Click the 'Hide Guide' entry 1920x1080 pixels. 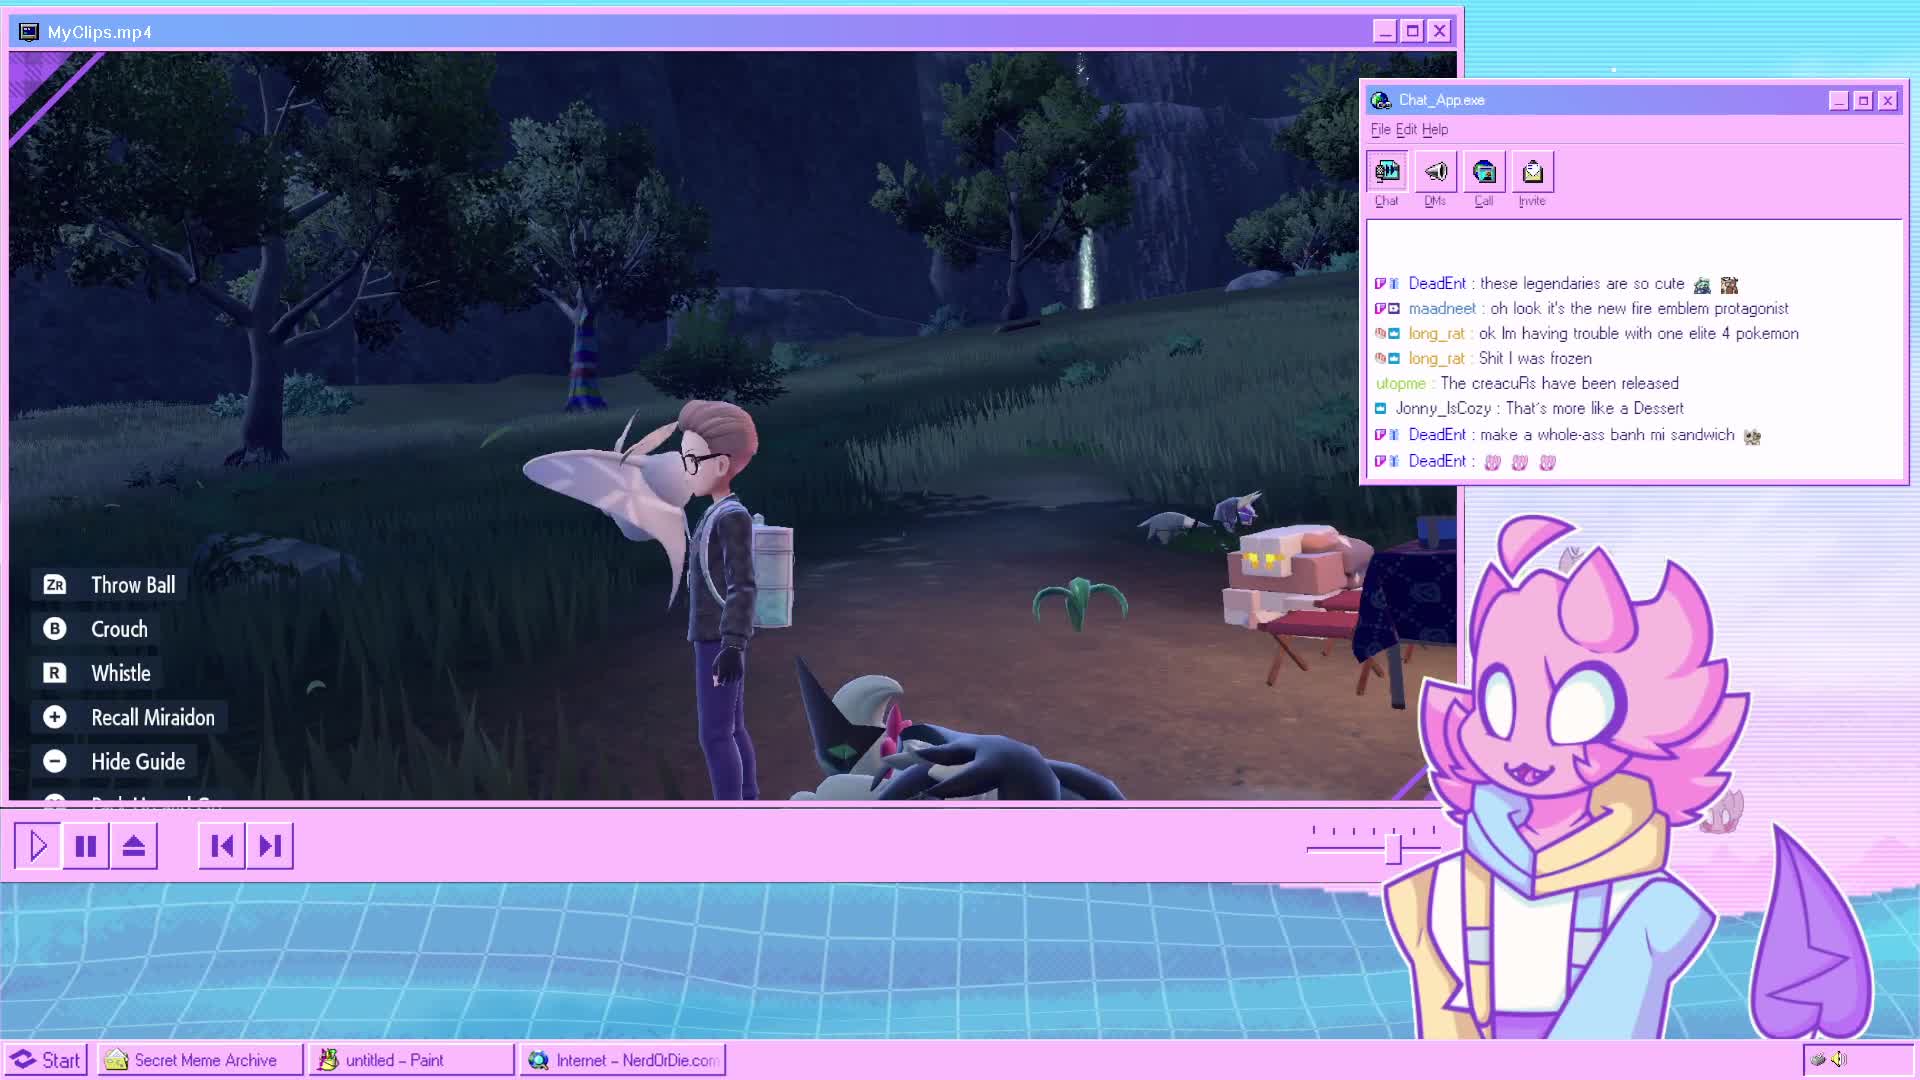(x=114, y=761)
